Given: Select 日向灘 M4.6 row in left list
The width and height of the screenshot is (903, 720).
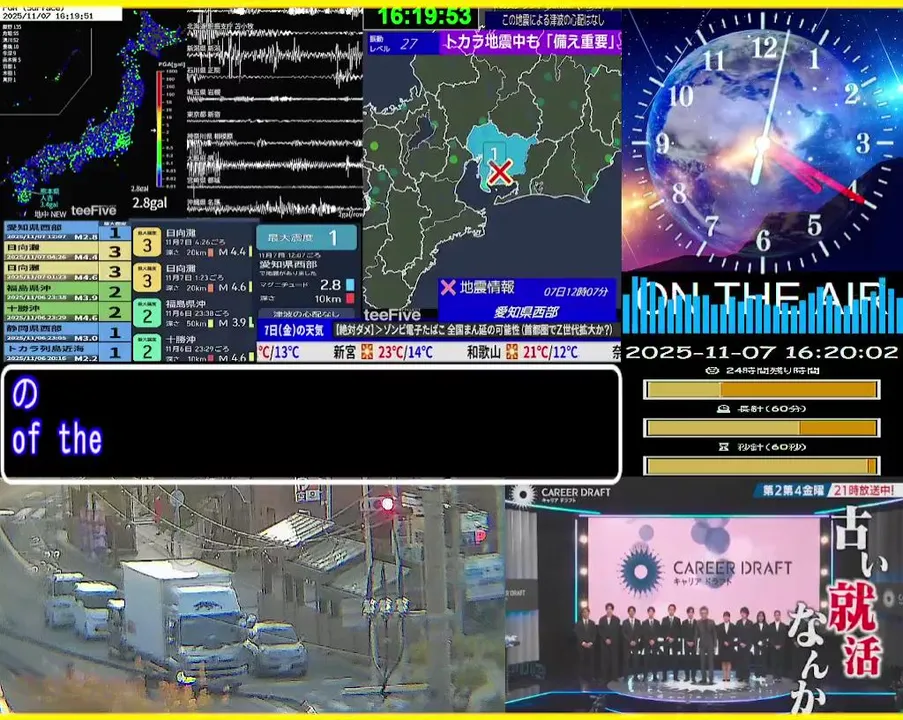Looking at the screenshot, I should (x=67, y=272).
